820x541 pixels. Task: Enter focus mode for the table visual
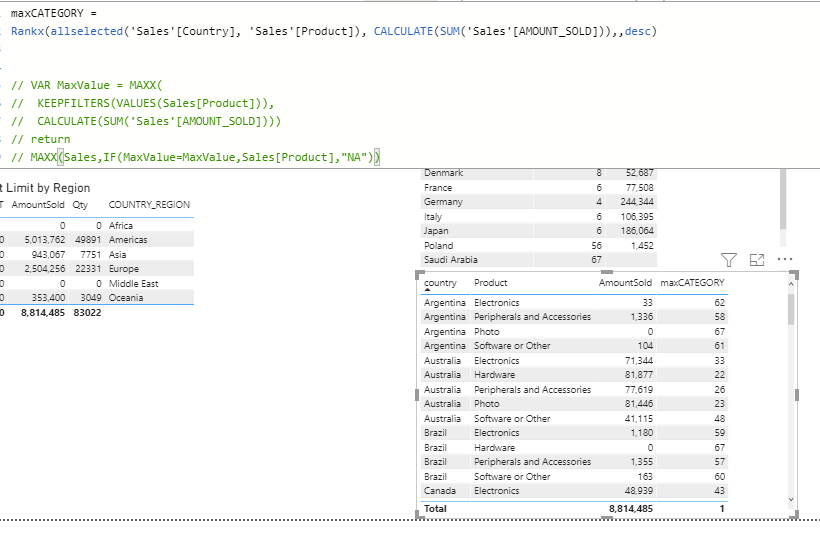click(757, 260)
